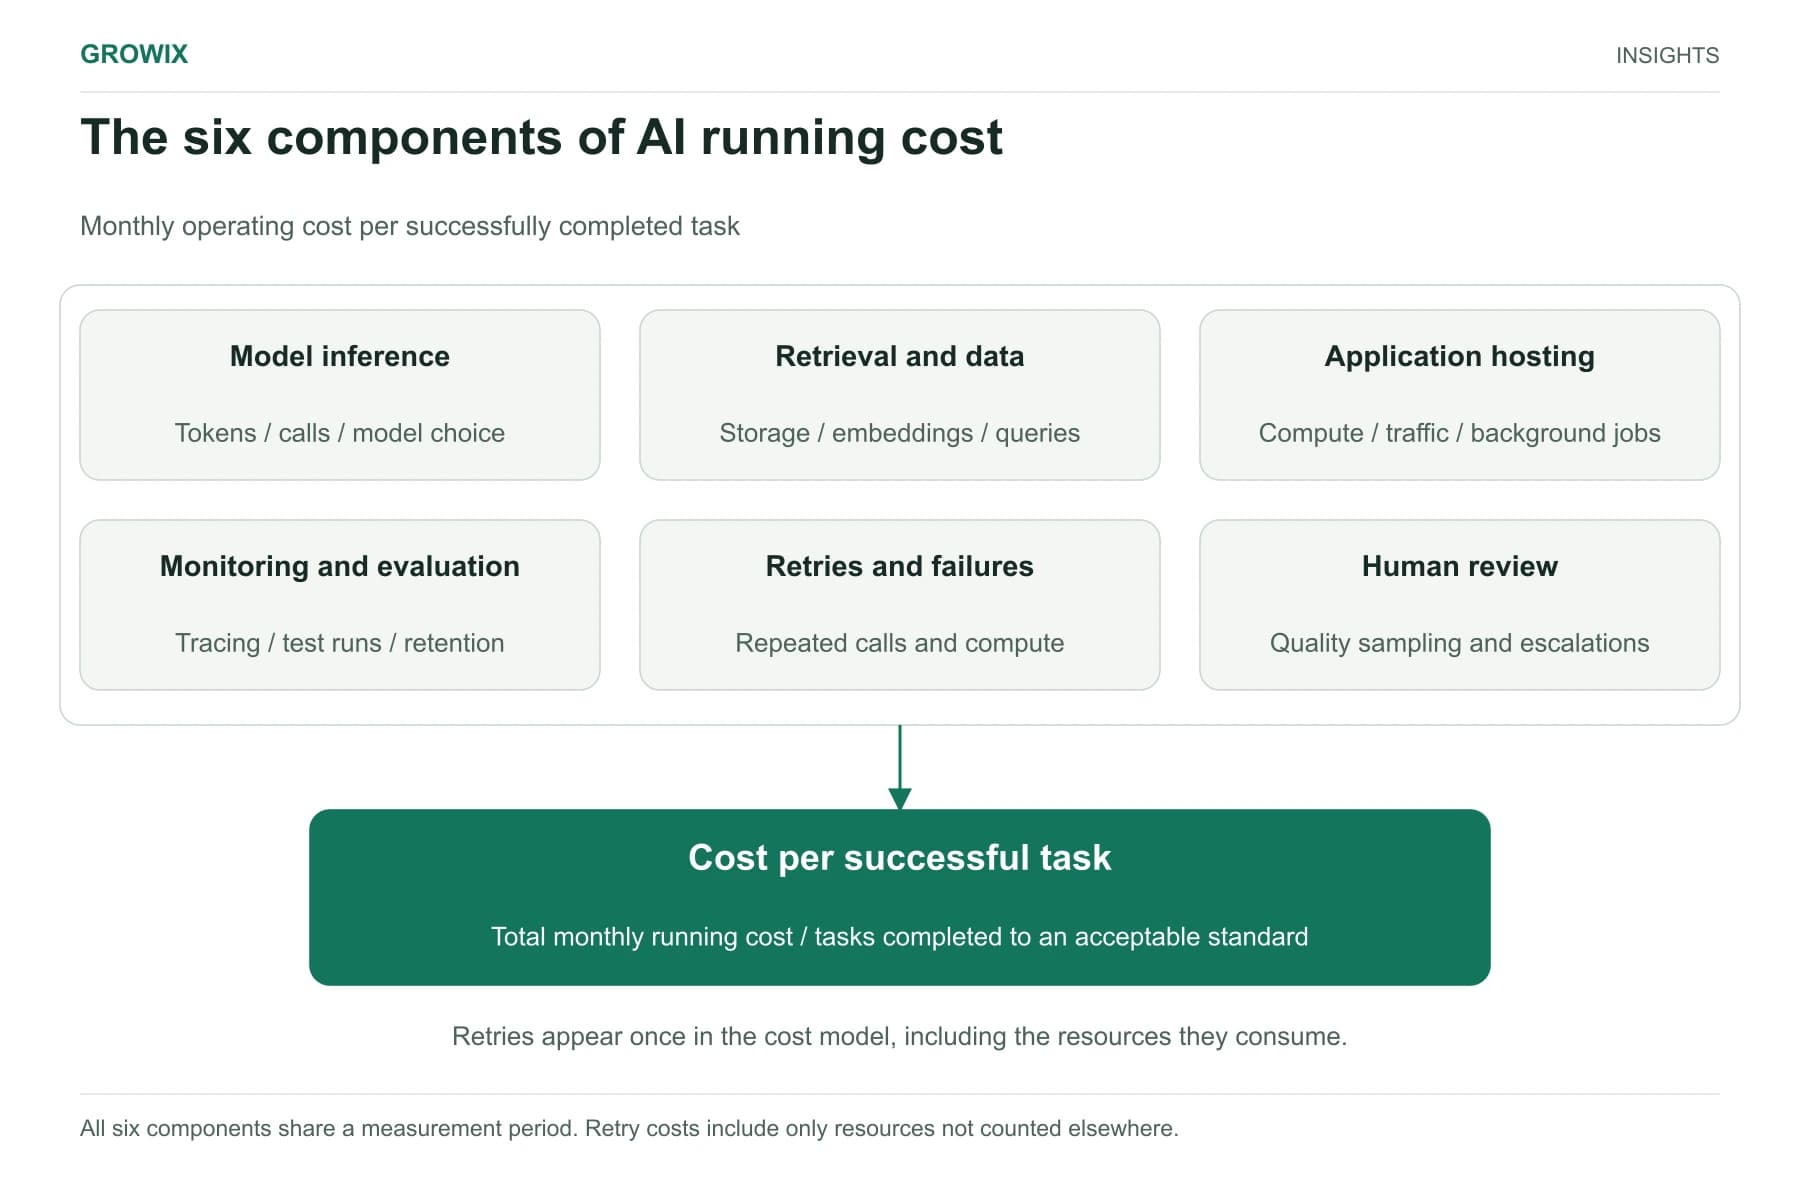
Task: Click 'Compute / traffic / background jobs' text
Action: click(x=1460, y=433)
